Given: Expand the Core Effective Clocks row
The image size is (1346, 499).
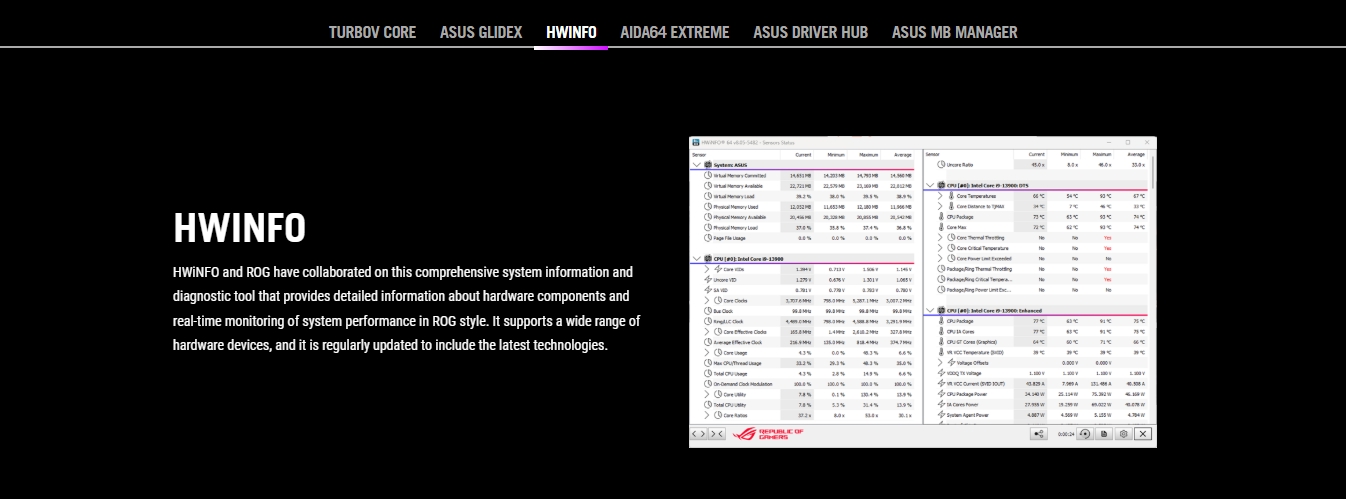Looking at the screenshot, I should 706,331.
